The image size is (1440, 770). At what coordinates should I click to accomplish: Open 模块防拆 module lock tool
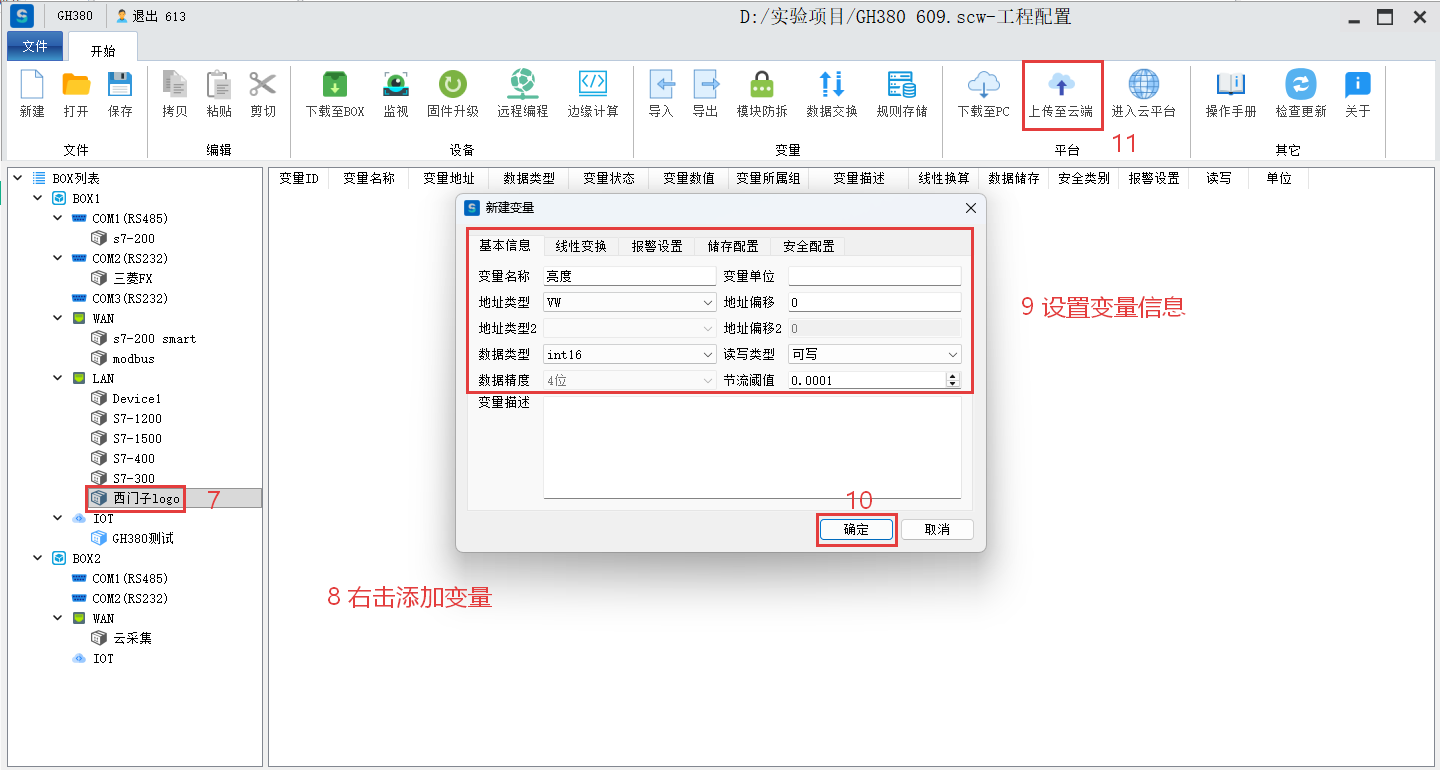pyautogui.click(x=762, y=84)
